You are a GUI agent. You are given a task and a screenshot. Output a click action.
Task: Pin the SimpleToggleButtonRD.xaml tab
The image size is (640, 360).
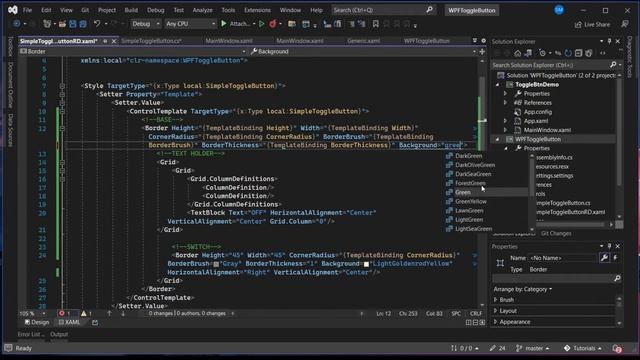coord(105,41)
